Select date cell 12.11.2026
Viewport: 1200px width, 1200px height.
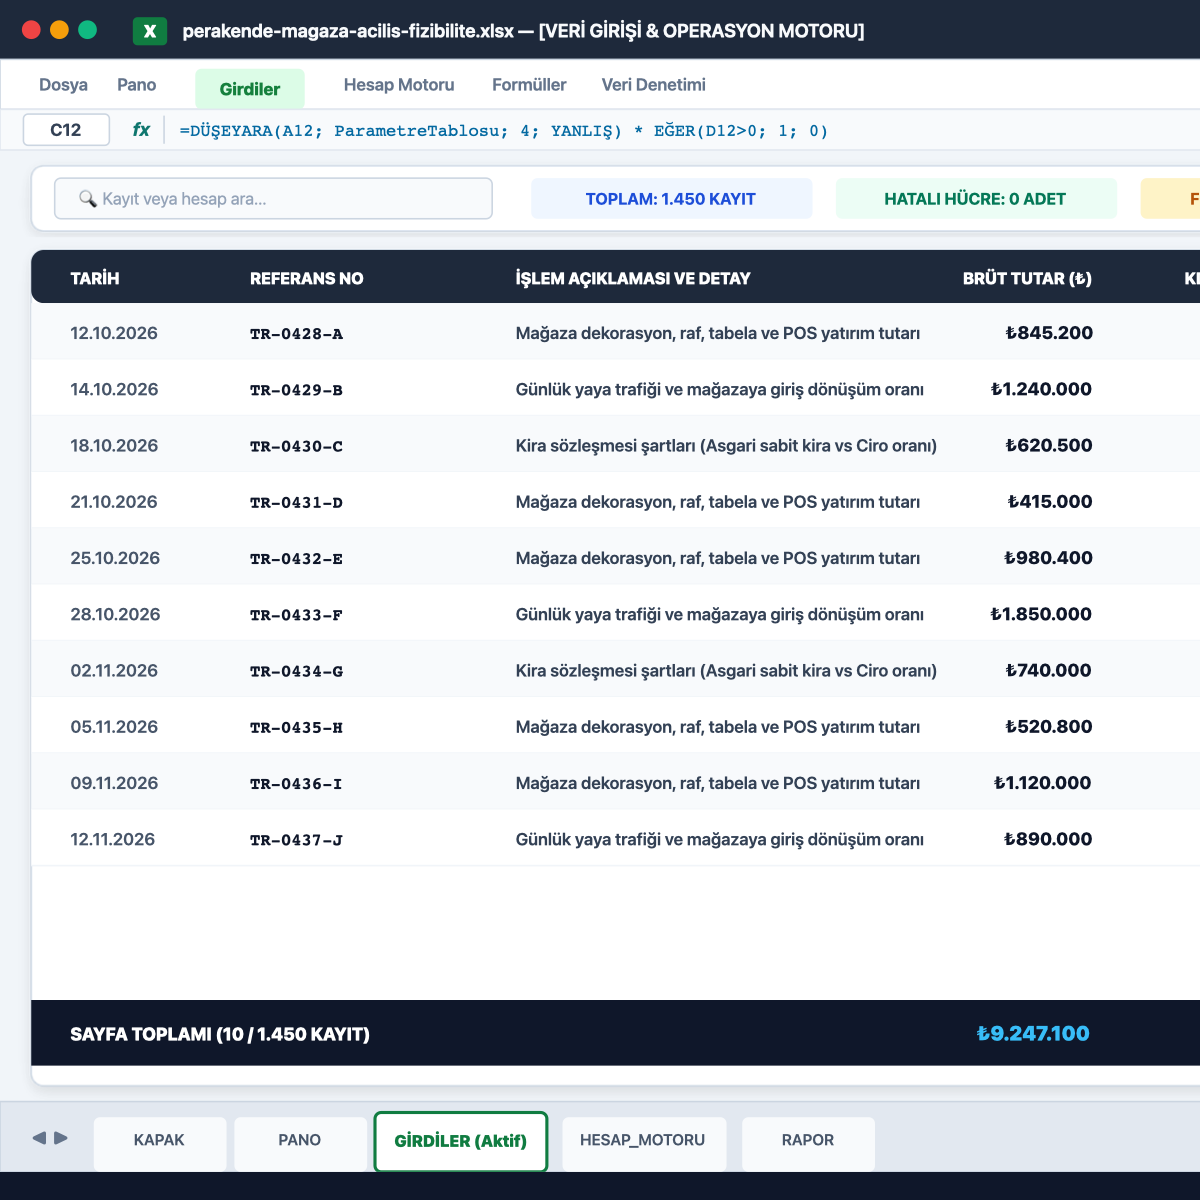113,839
